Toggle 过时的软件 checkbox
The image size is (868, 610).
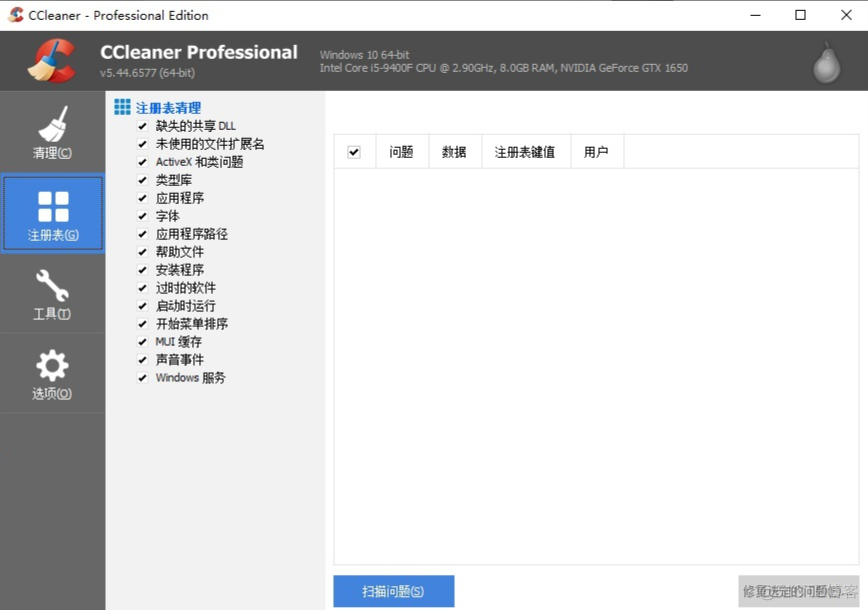(x=143, y=288)
